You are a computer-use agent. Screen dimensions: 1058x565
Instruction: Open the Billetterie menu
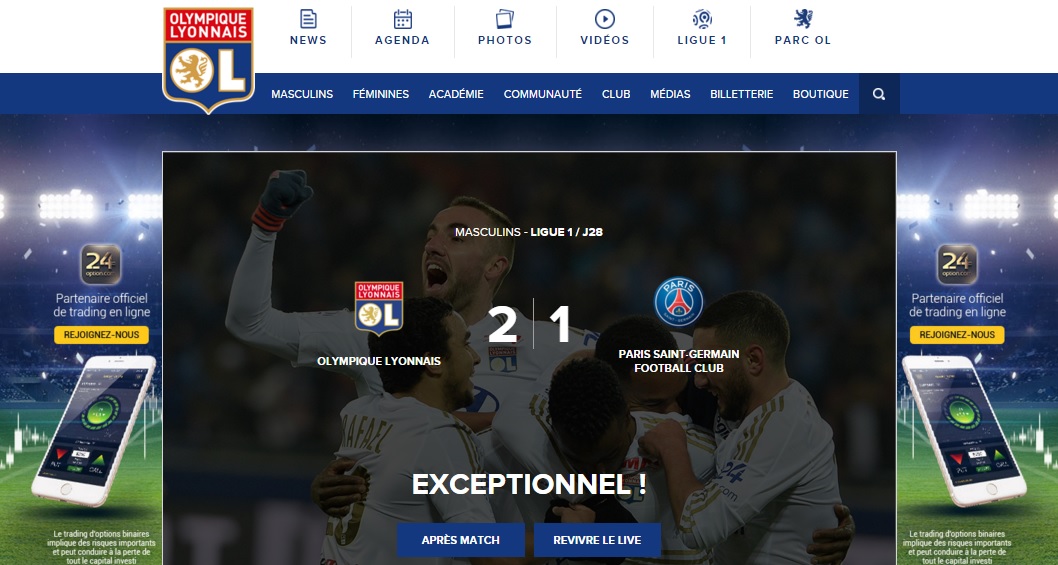pos(742,94)
